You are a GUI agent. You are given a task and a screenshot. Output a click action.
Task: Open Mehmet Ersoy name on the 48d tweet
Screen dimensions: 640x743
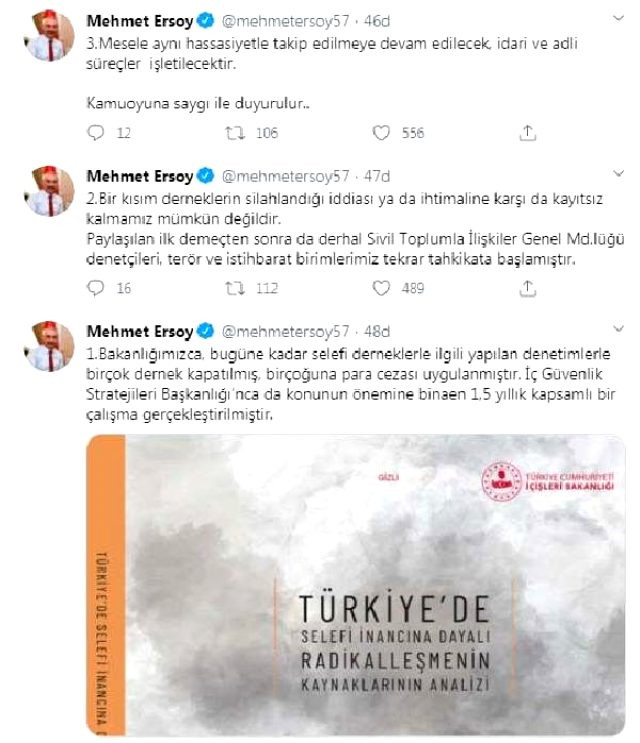[140, 331]
